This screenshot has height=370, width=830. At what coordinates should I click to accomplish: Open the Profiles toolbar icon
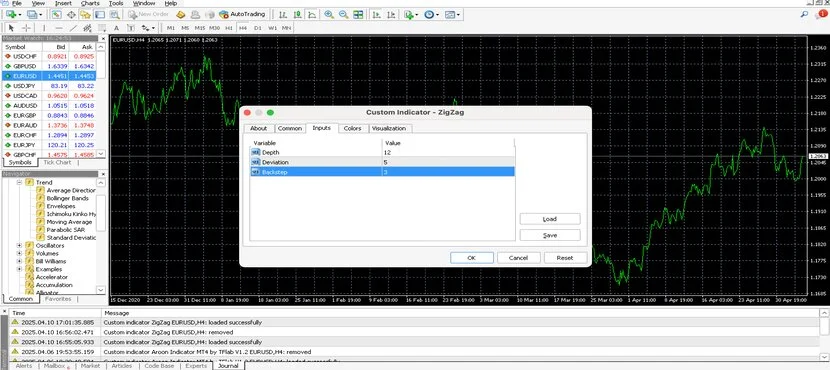click(x=33, y=14)
